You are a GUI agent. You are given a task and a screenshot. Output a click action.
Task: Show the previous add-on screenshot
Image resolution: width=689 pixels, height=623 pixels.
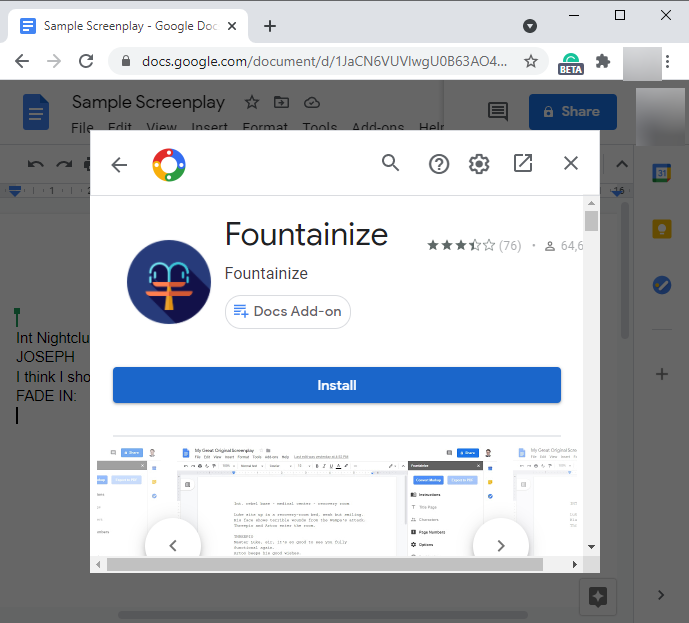[173, 545]
